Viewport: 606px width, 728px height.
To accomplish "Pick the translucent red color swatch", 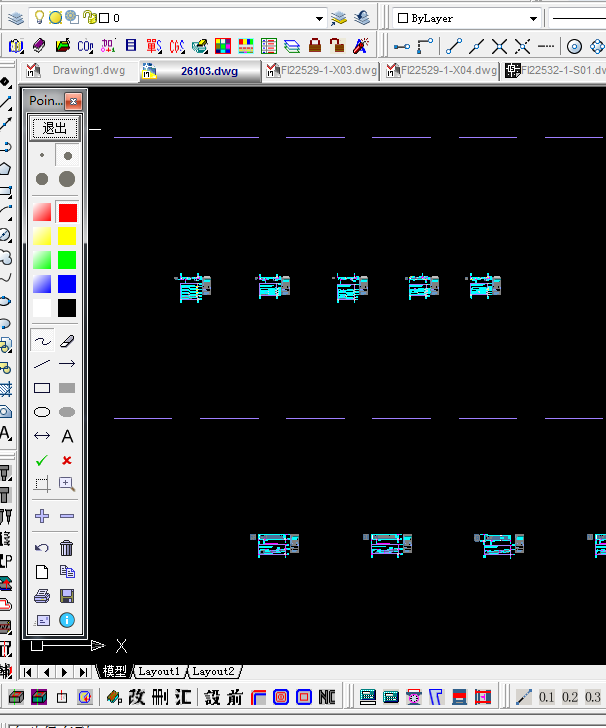I will coord(42,213).
